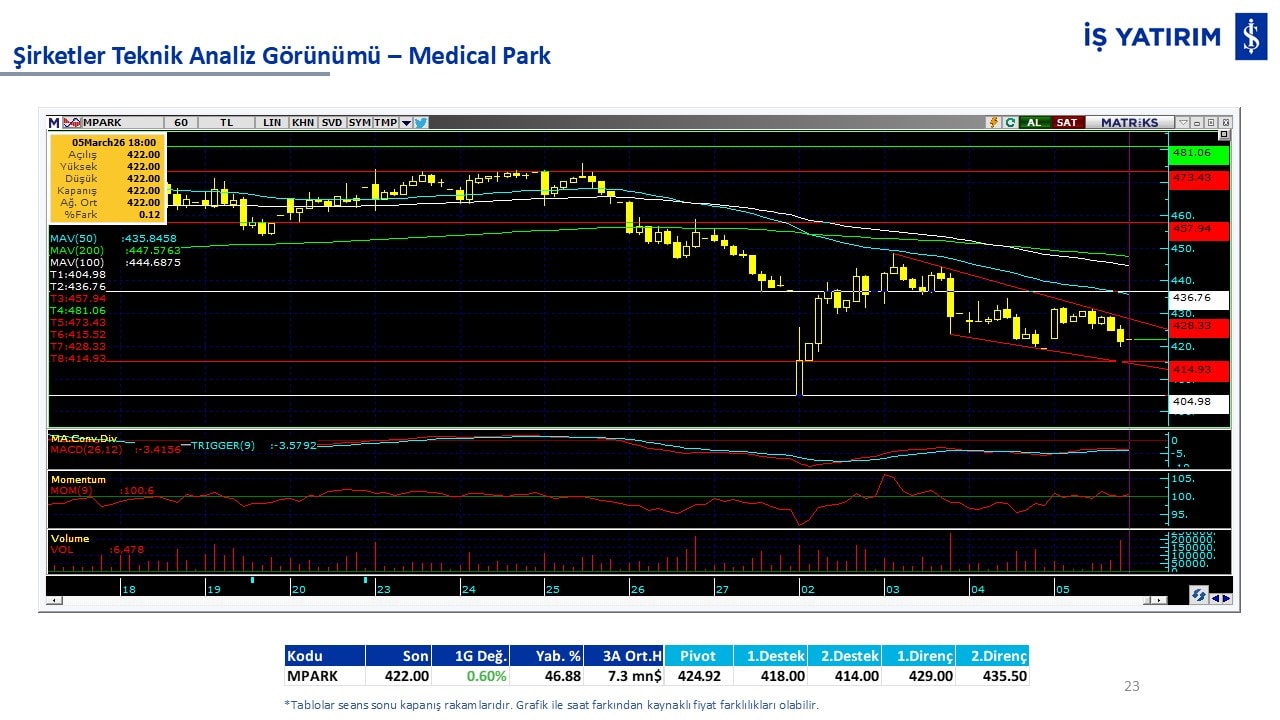The image size is (1280, 720).
Task: Click the Matriks M logo icon
Action: [x=54, y=123]
